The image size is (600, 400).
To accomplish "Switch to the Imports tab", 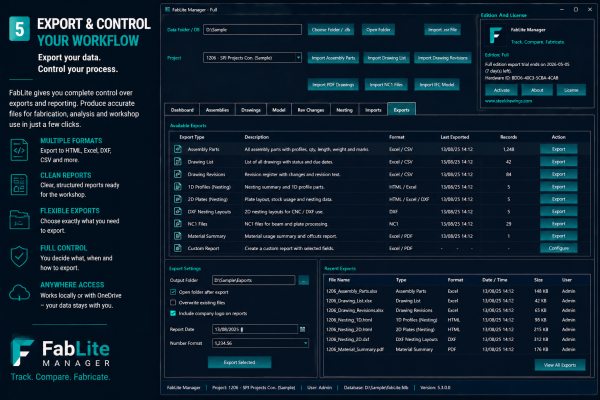I will [373, 110].
